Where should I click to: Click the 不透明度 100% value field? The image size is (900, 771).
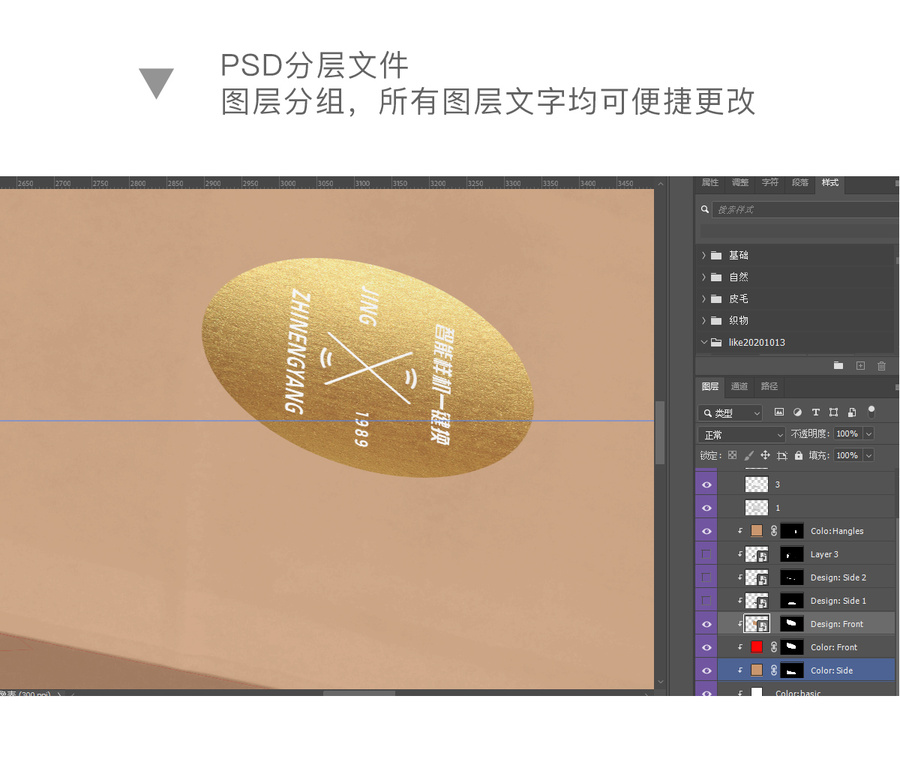(x=848, y=434)
